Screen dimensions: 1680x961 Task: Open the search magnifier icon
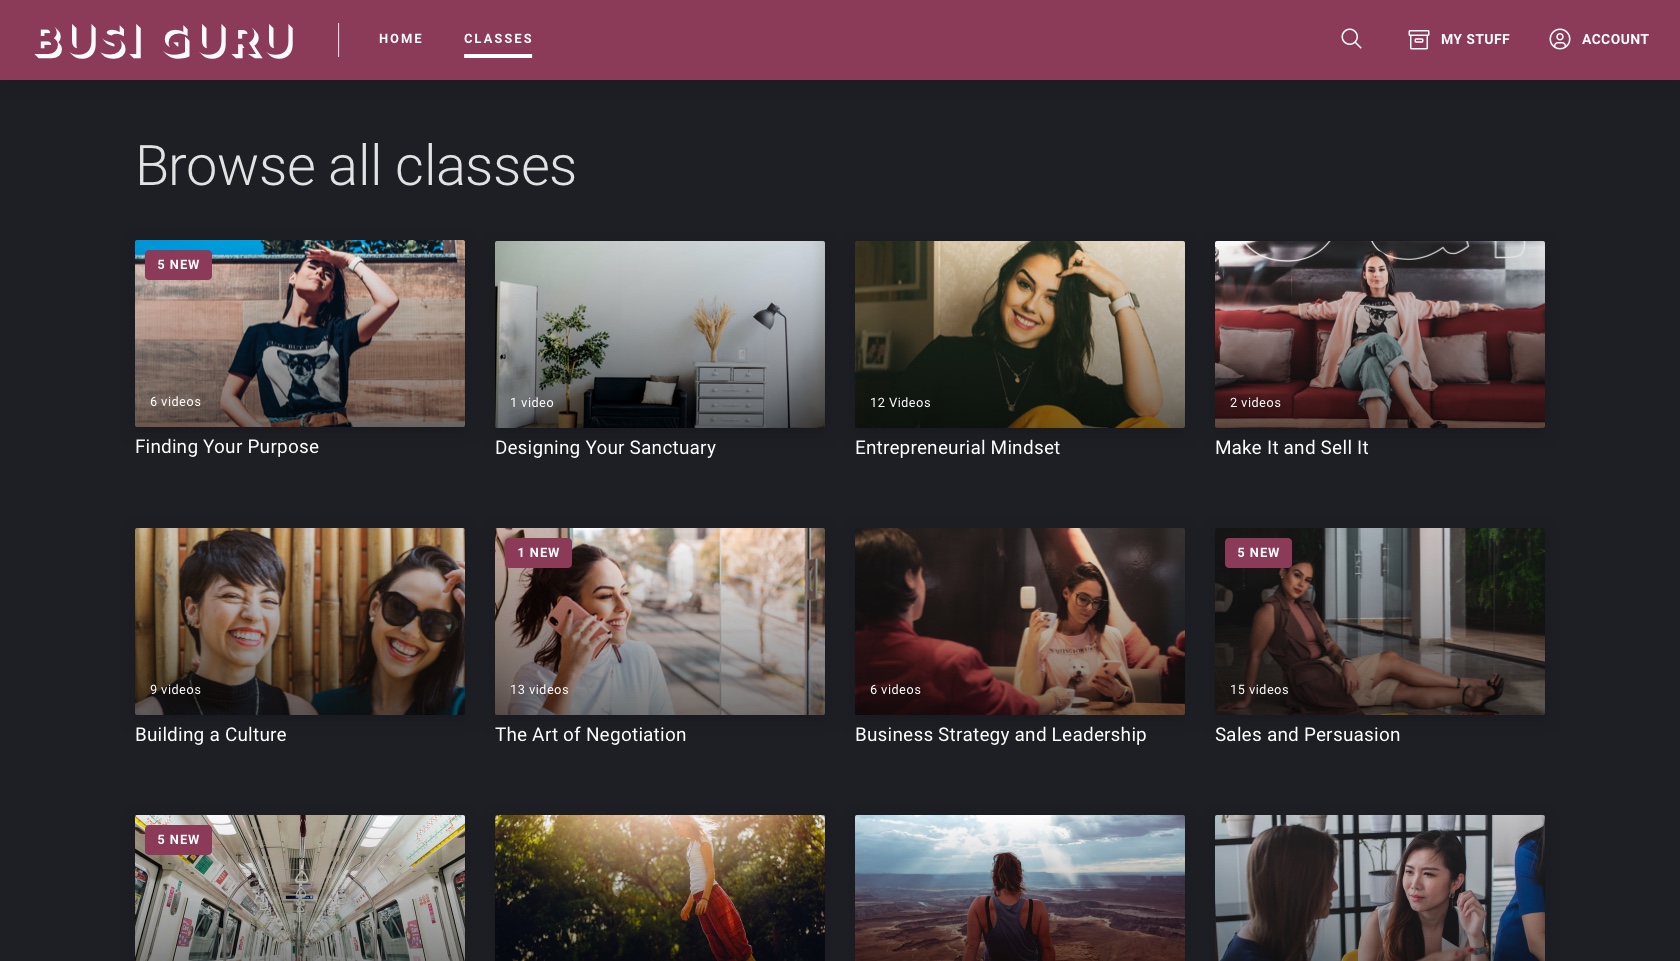click(1351, 39)
